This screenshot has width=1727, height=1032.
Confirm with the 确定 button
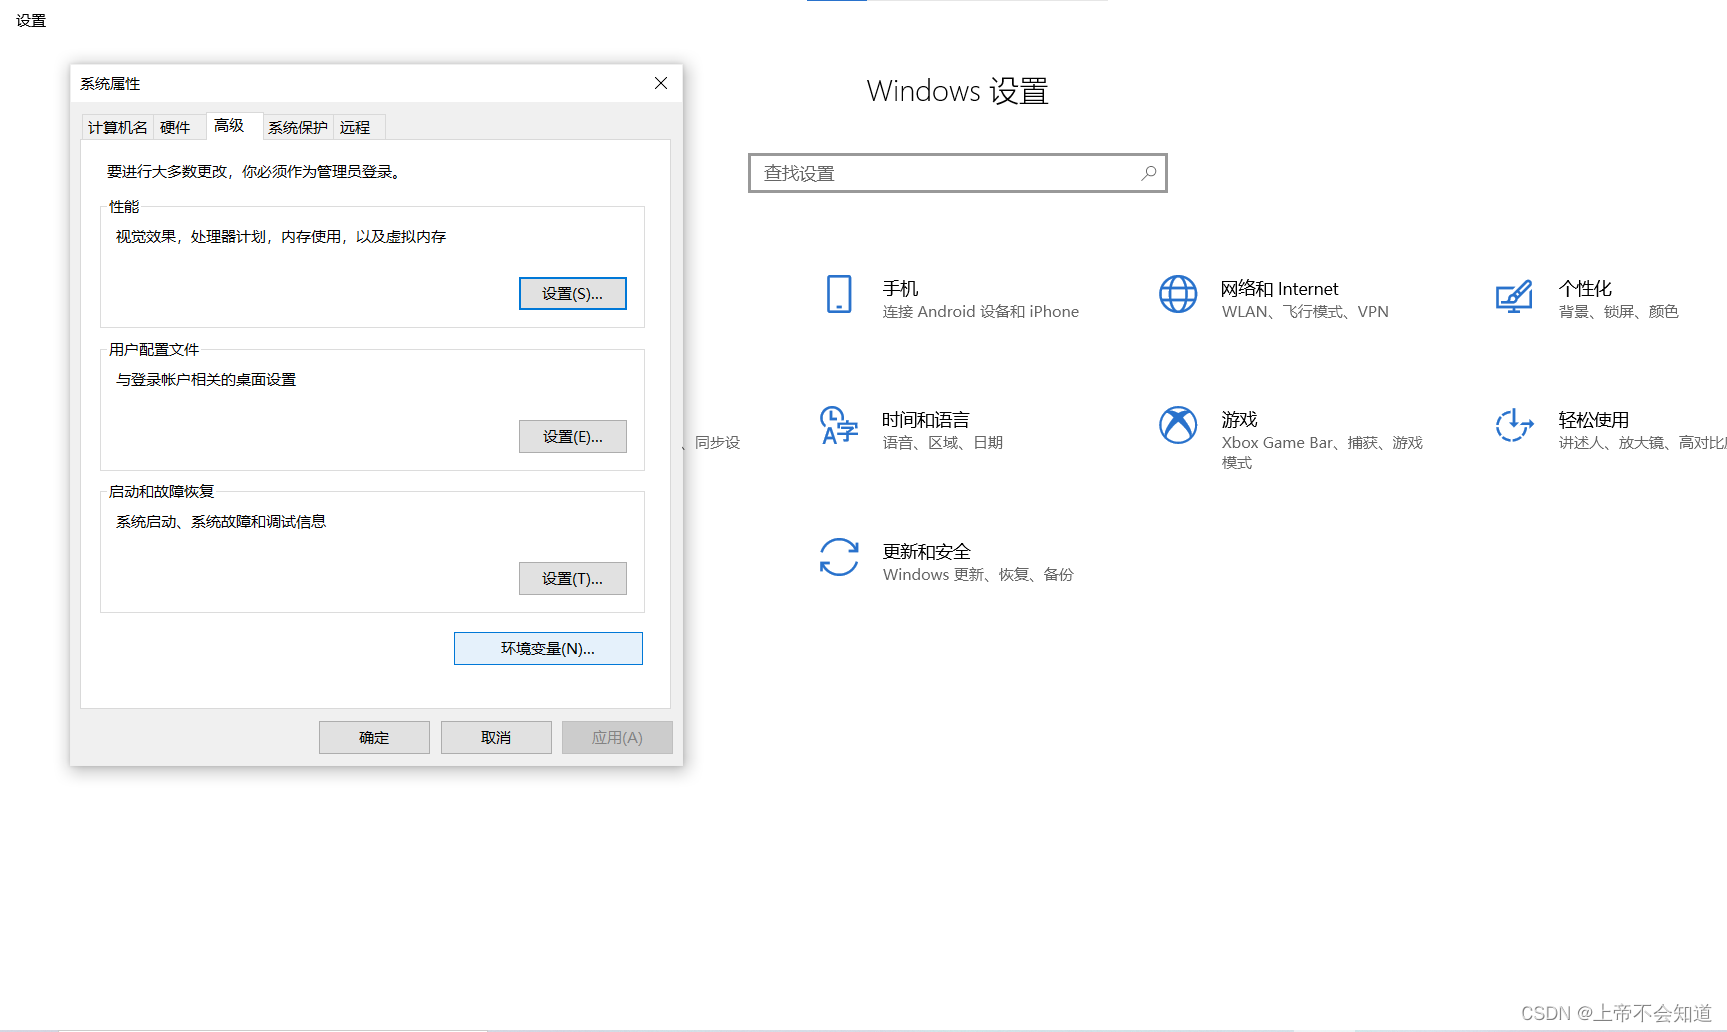374,737
